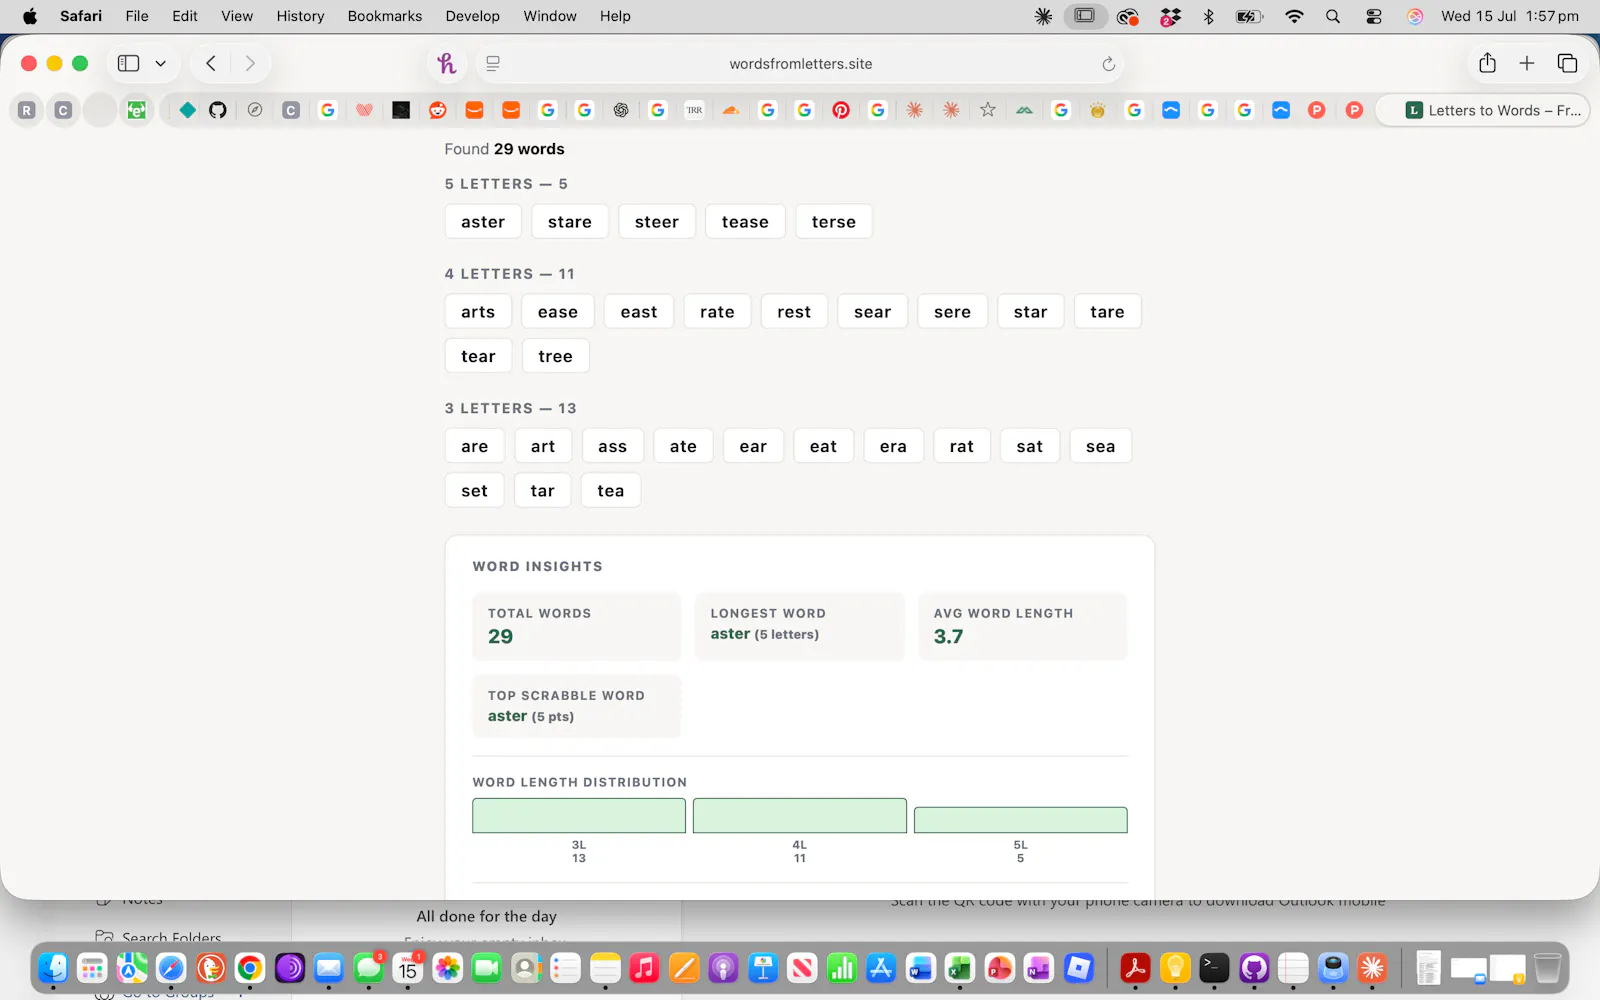
Task: Open the Share icon in Safari toolbar
Action: coord(1487,63)
